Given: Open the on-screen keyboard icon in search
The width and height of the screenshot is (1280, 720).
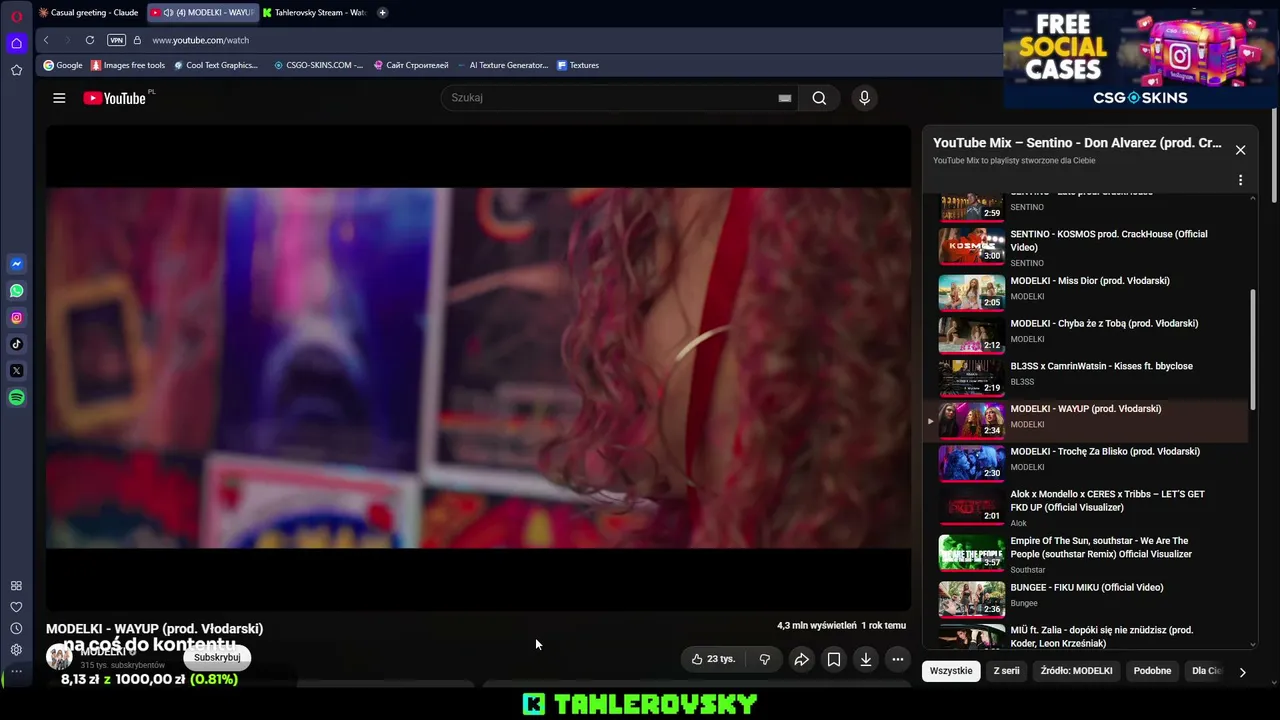Looking at the screenshot, I should (x=785, y=98).
